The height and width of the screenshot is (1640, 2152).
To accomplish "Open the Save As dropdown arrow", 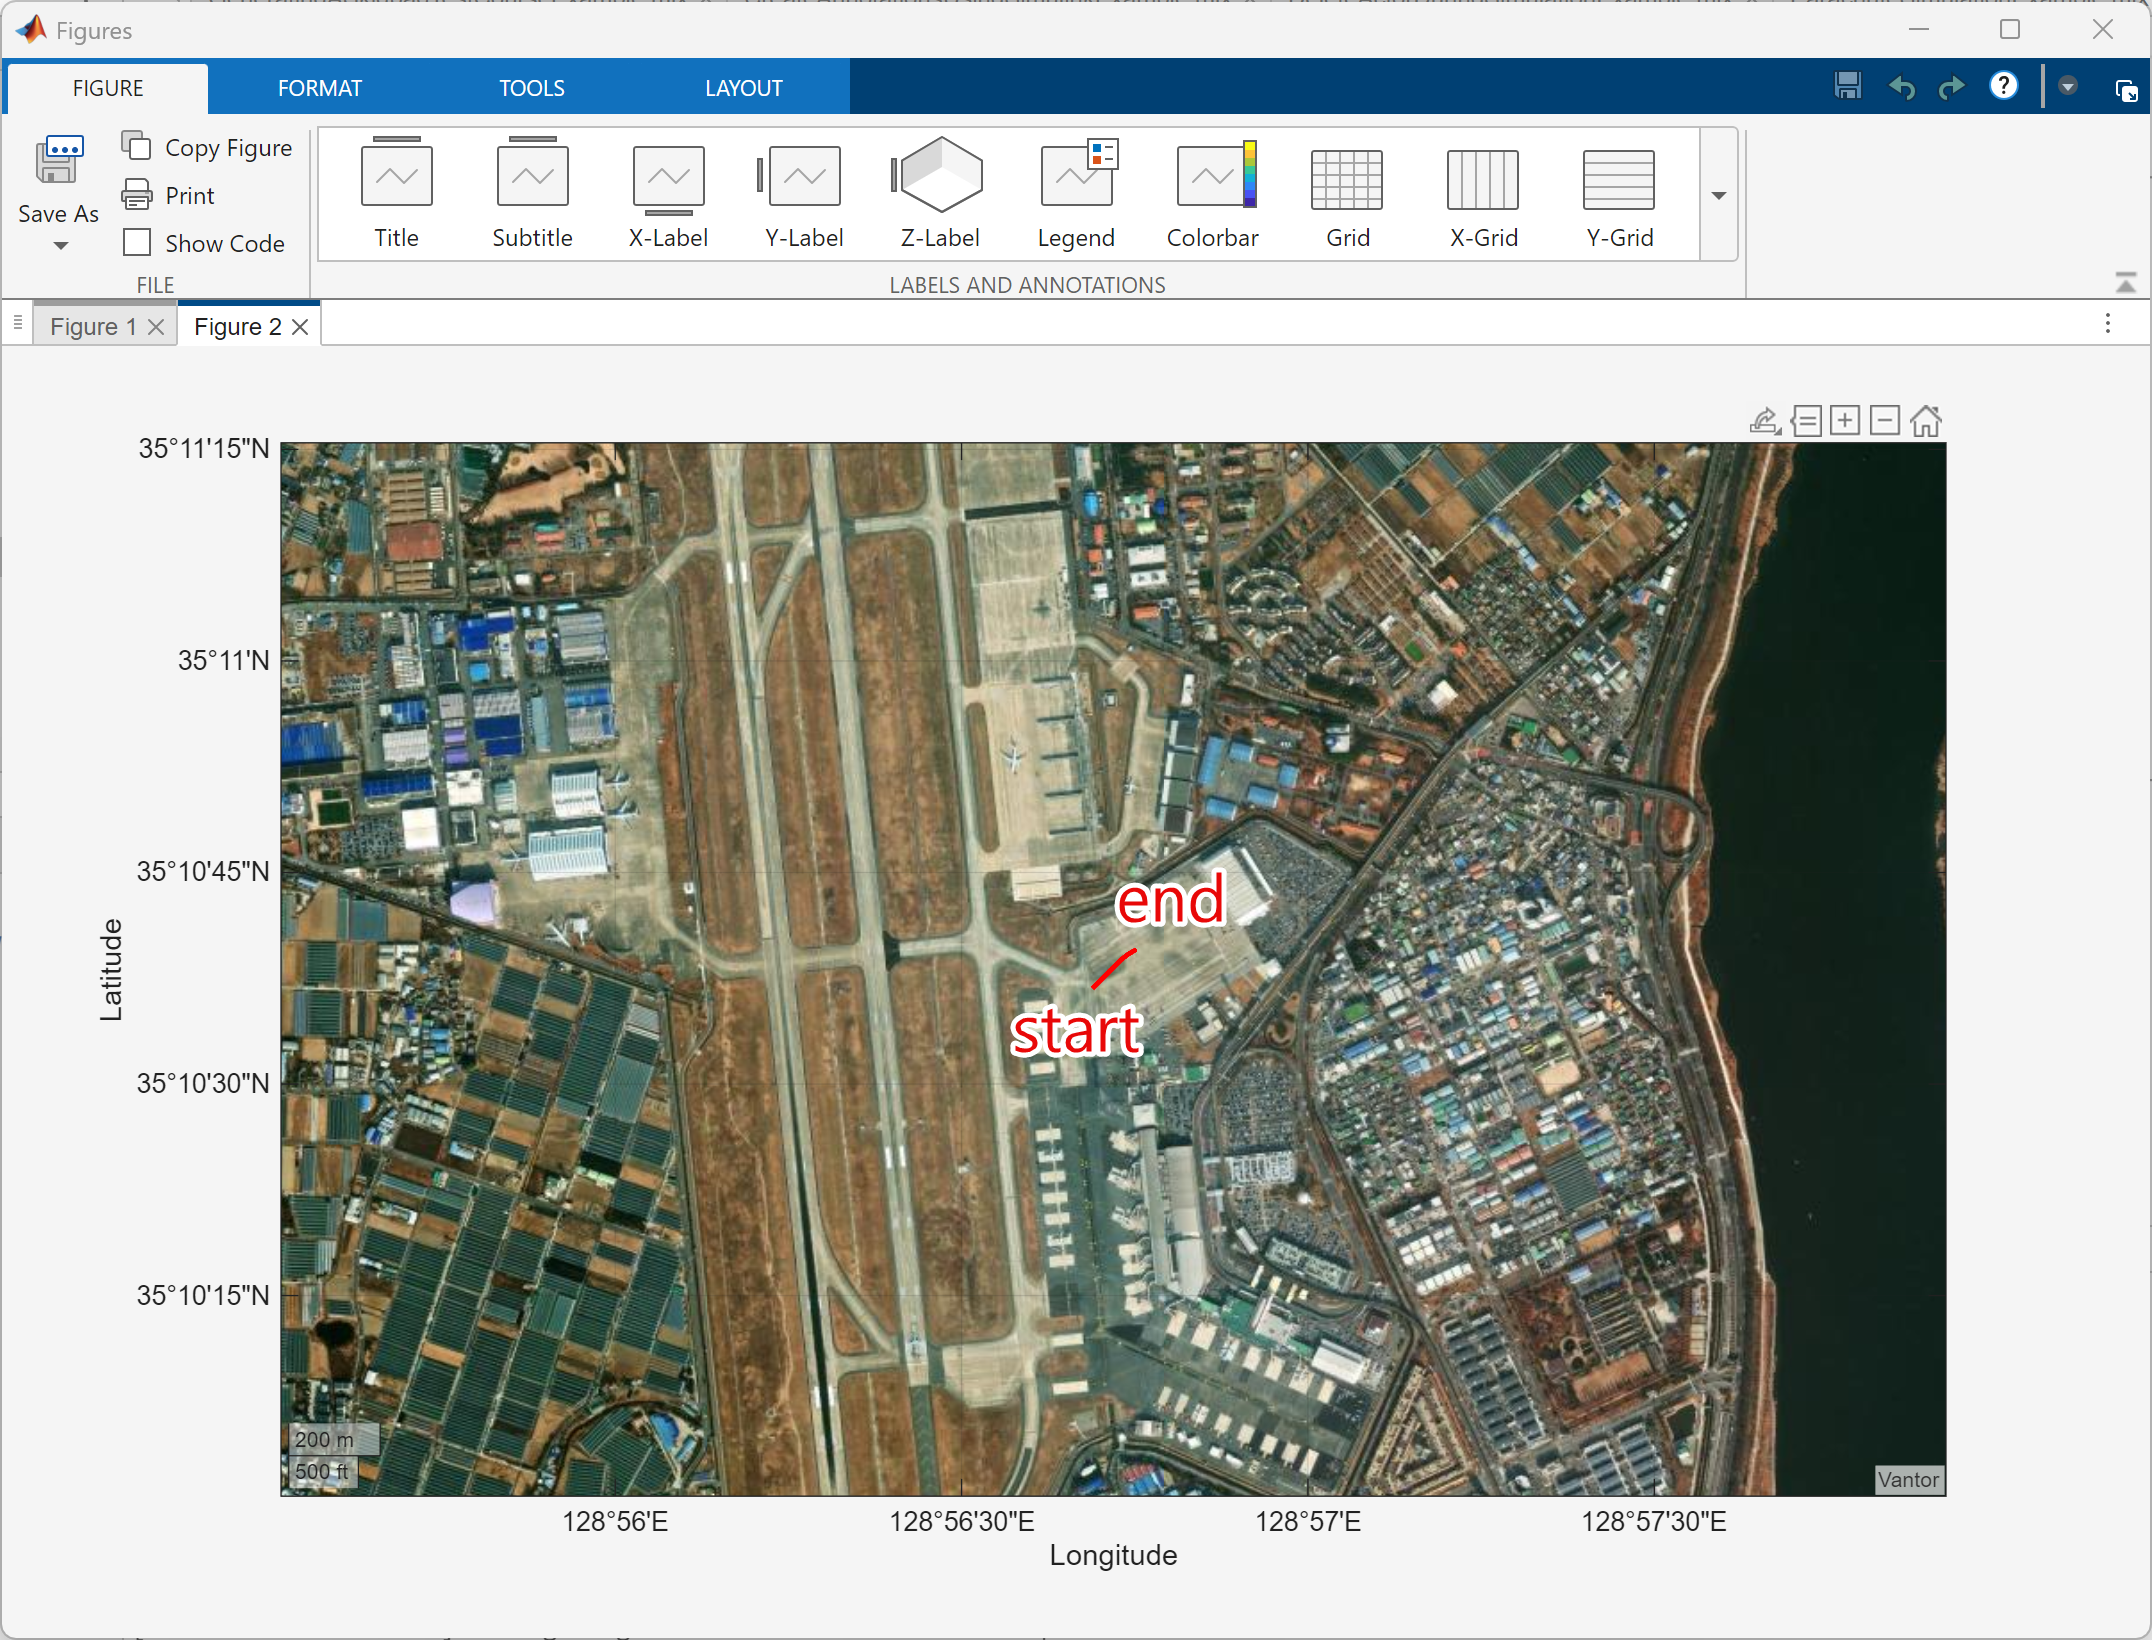I will (60, 246).
